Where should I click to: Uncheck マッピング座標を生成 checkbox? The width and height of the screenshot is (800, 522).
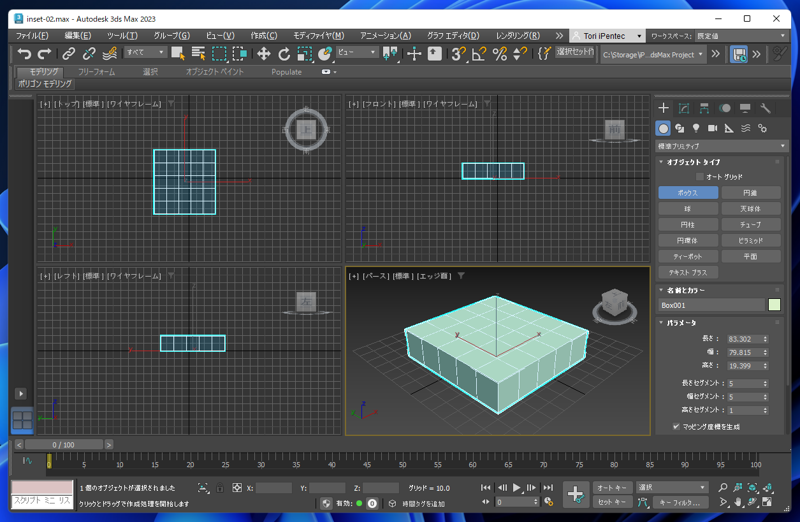(676, 427)
